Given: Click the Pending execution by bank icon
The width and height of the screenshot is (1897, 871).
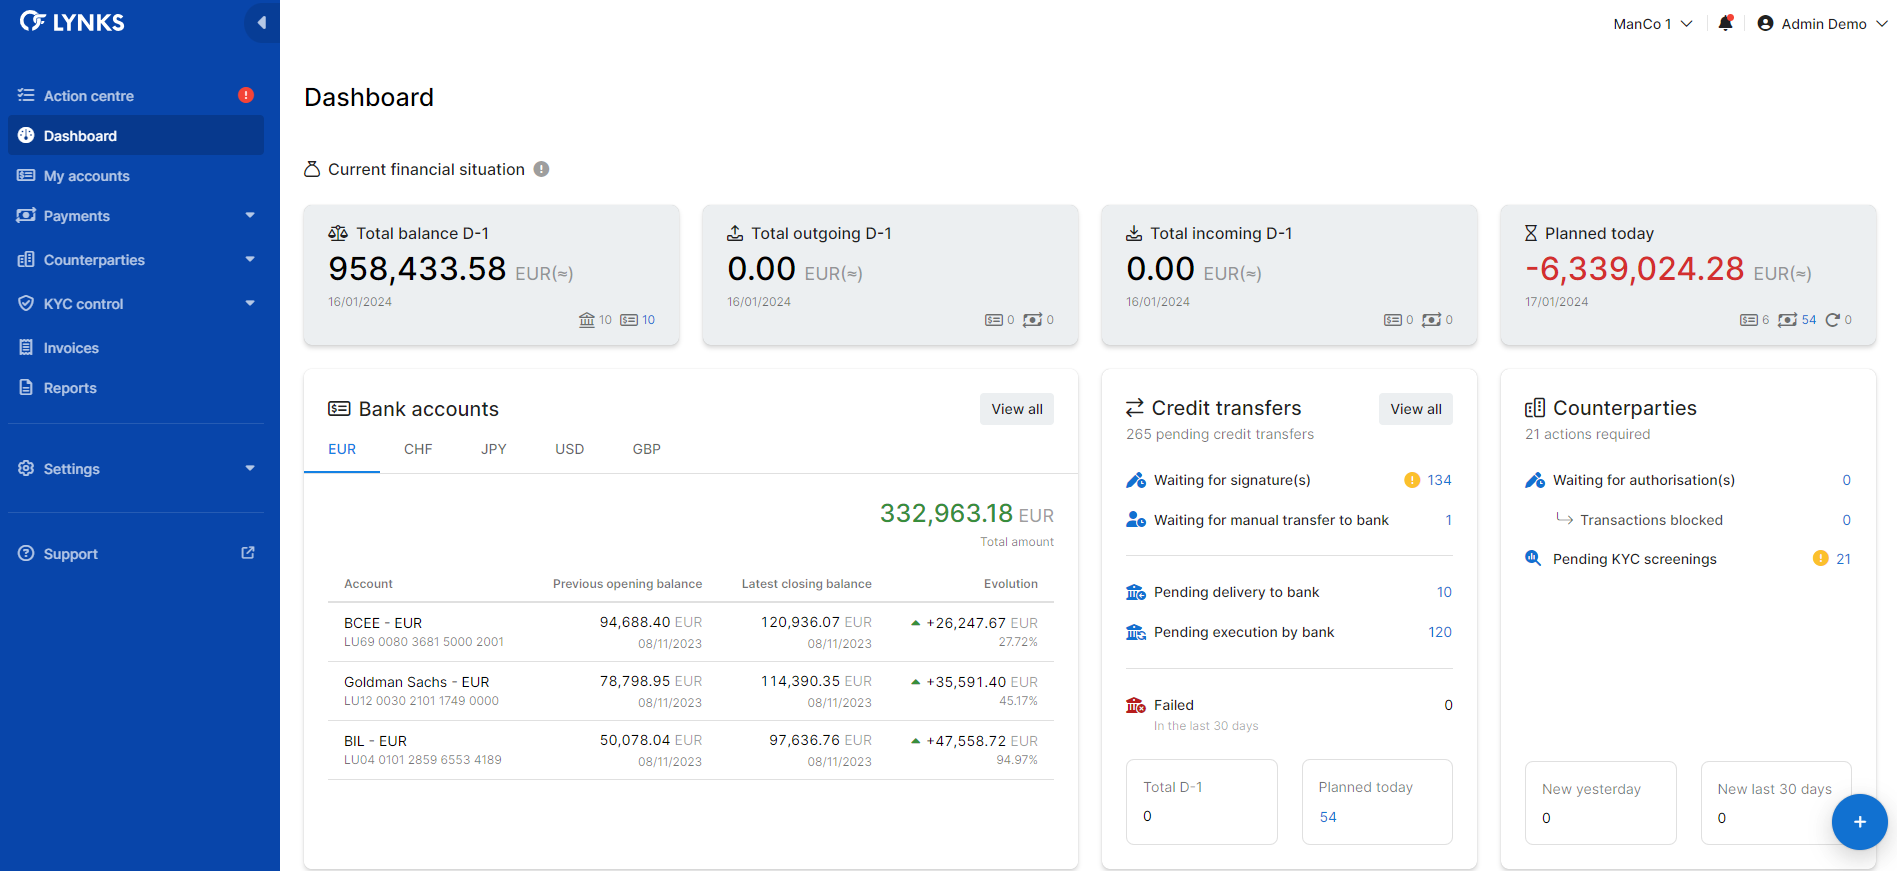Looking at the screenshot, I should 1136,632.
